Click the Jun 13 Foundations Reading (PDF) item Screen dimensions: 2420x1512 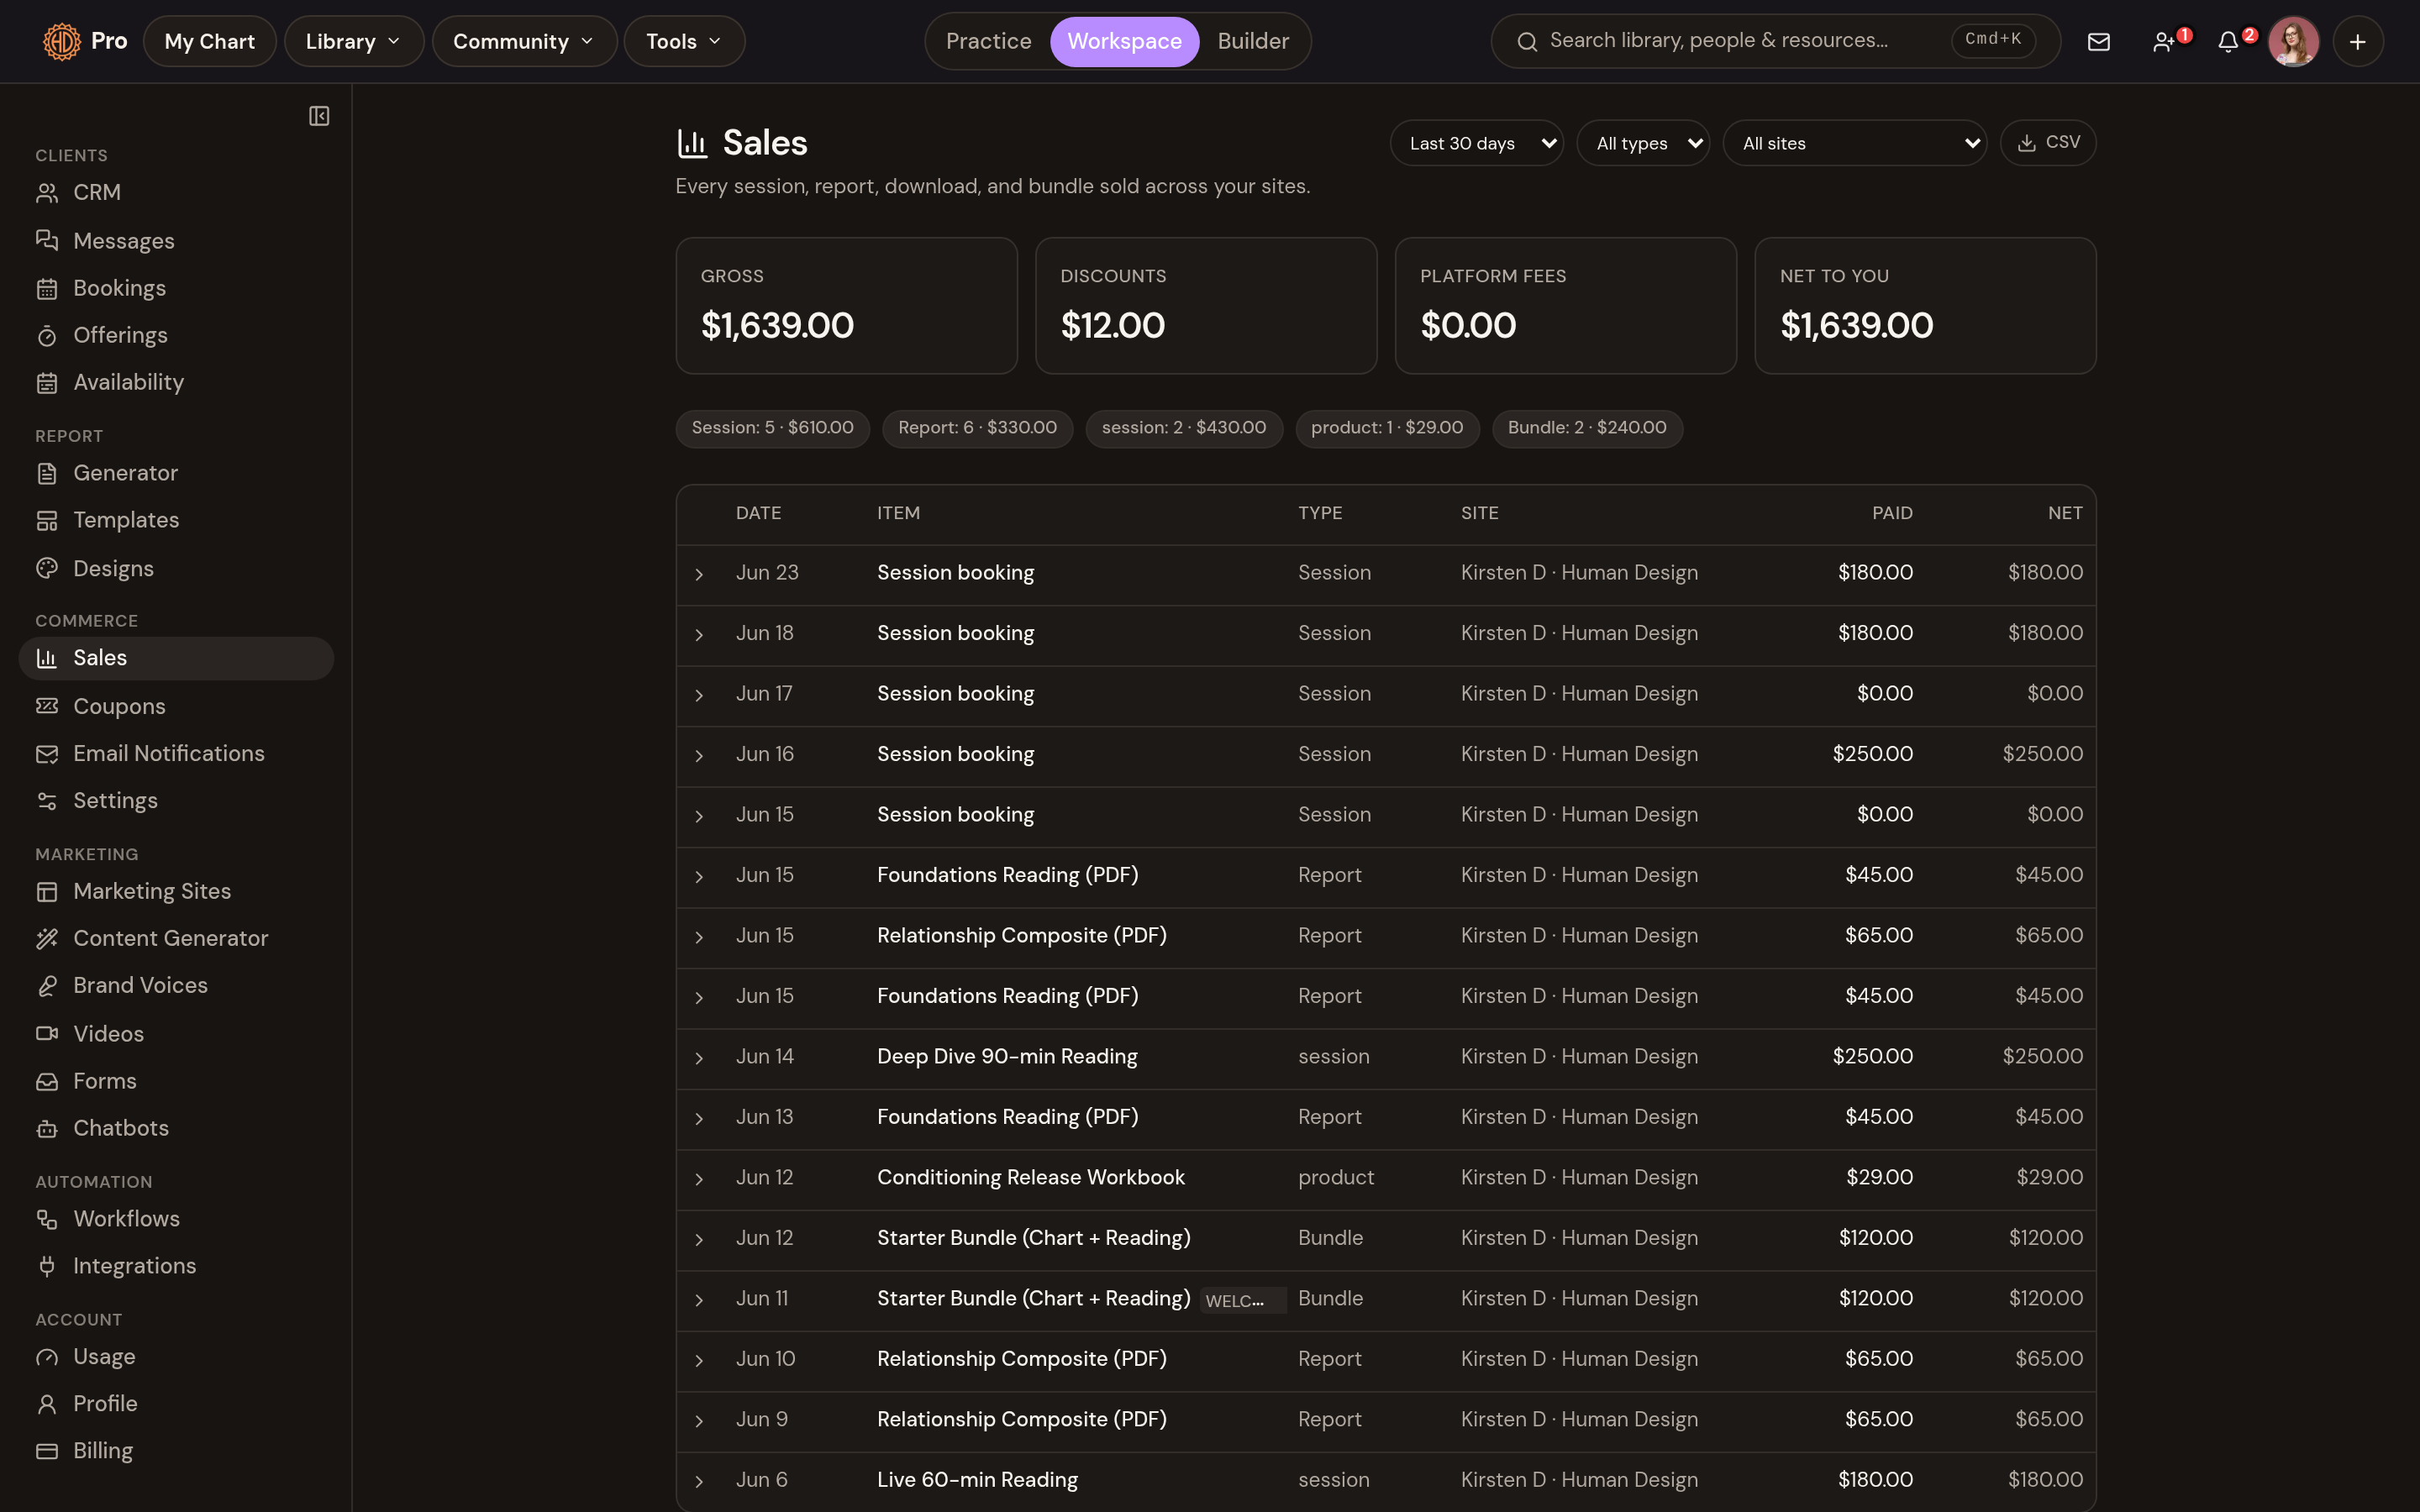(1007, 1117)
